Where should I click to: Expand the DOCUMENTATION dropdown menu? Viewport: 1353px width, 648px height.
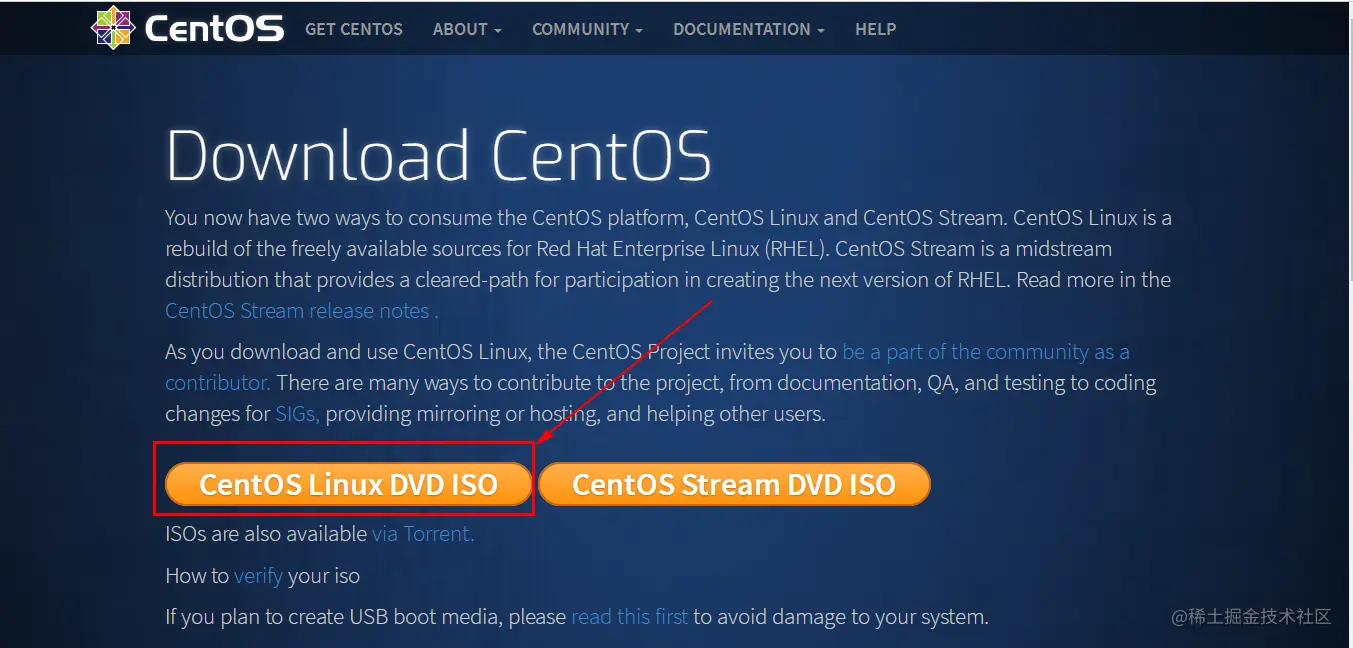pyautogui.click(x=749, y=29)
